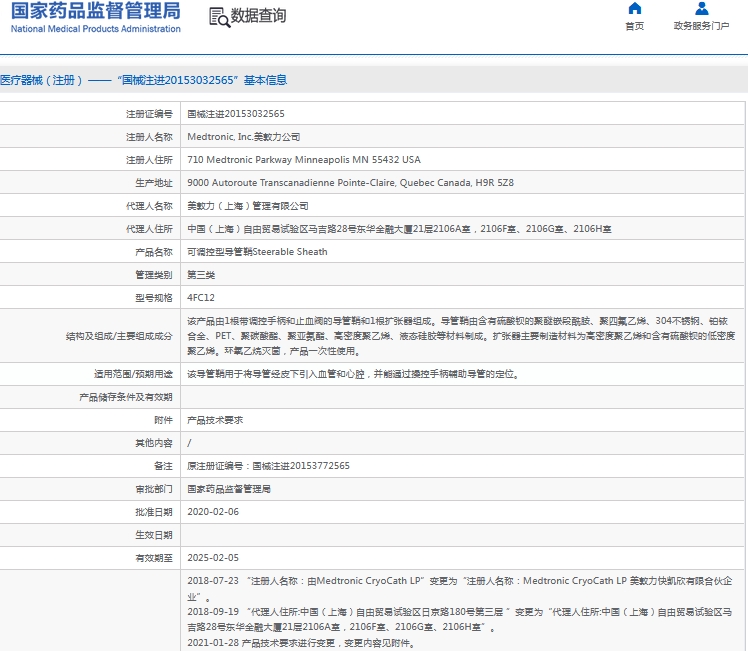Click approval department value 国家药品监督管理局
Image resolution: width=748 pixels, height=651 pixels.
(x=229, y=489)
